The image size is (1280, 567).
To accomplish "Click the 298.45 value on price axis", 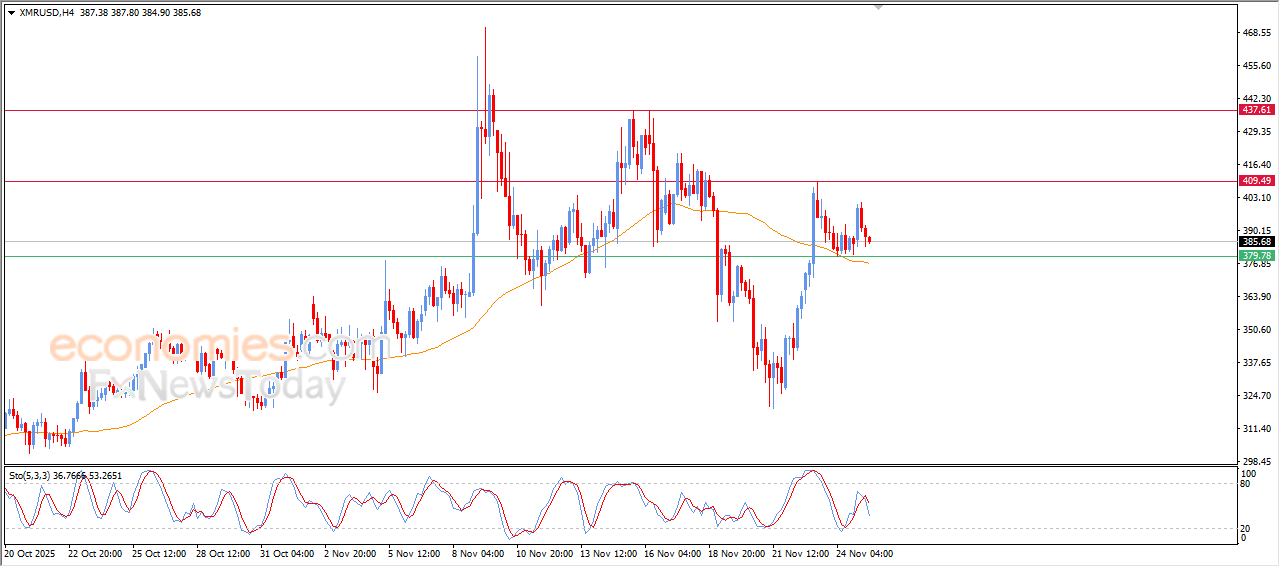I will pos(1255,462).
